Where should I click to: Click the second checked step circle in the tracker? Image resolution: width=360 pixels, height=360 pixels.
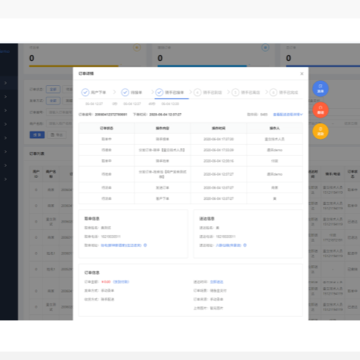(125, 92)
